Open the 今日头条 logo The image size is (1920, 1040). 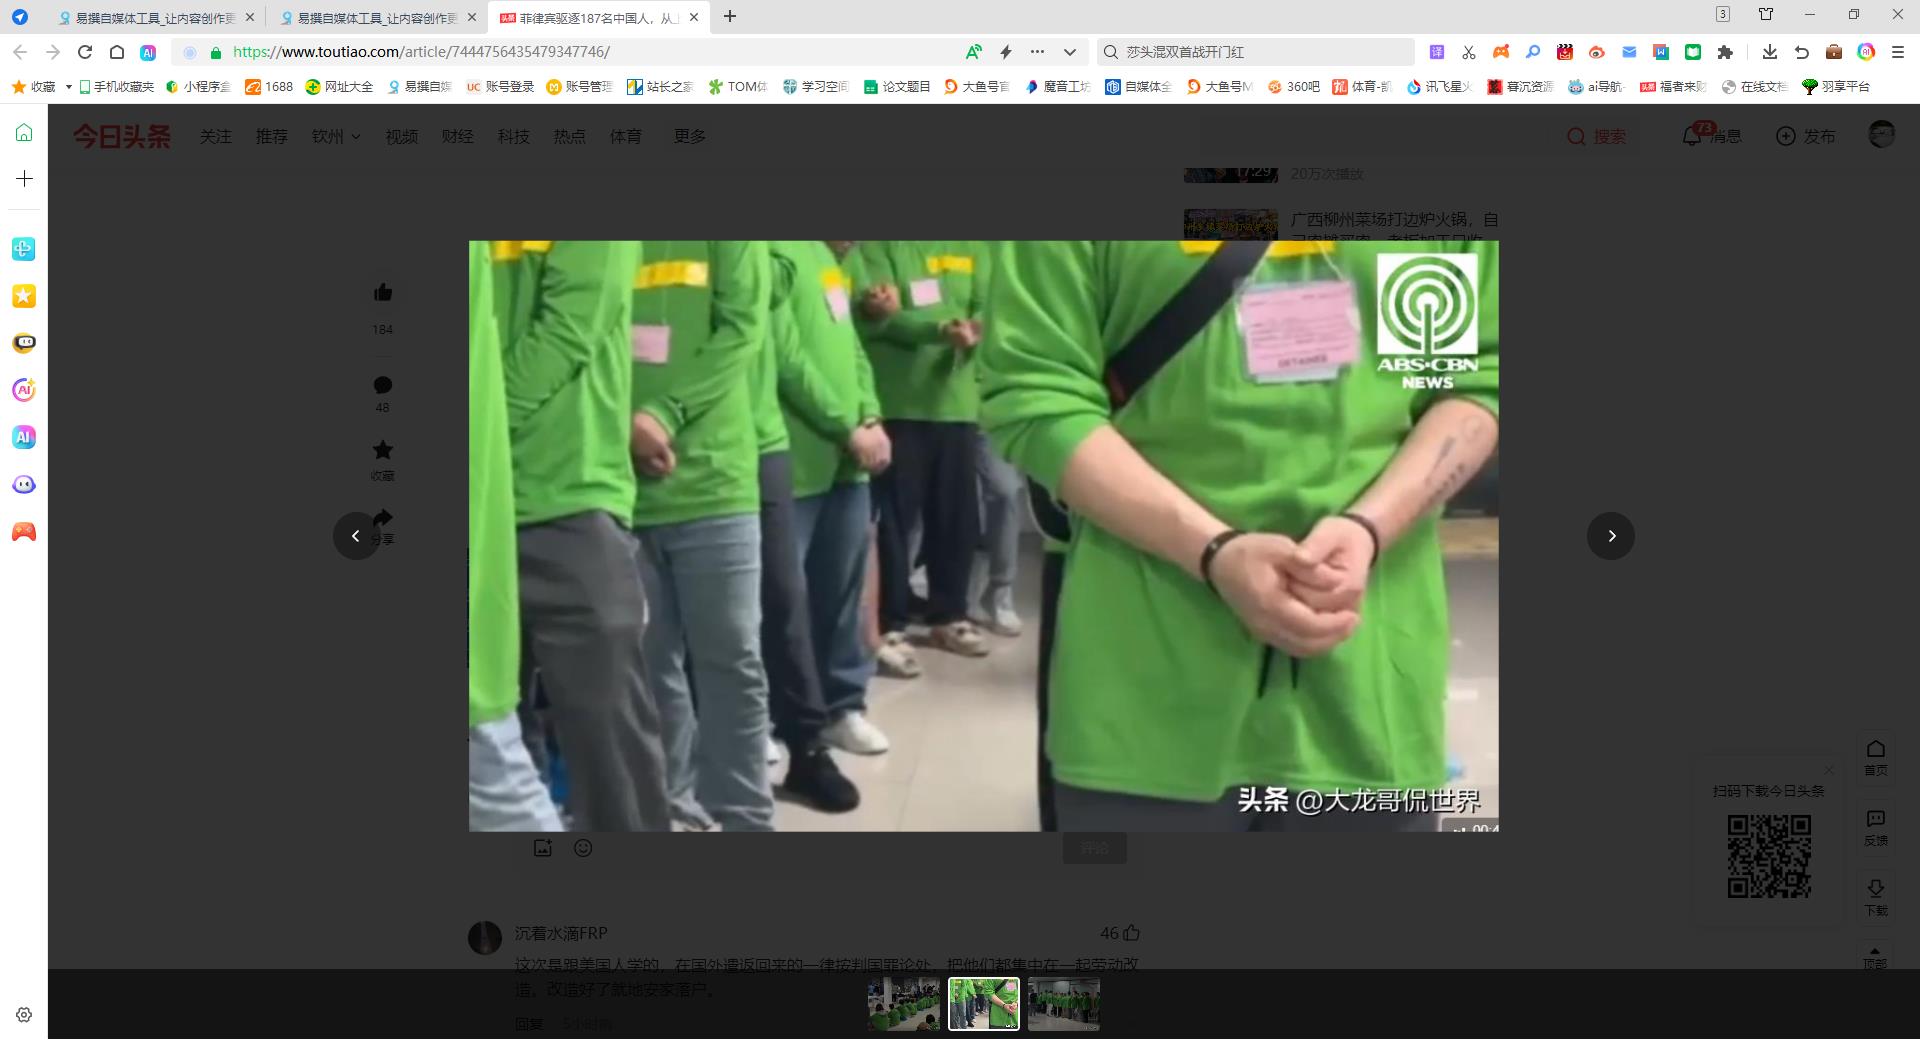point(122,136)
